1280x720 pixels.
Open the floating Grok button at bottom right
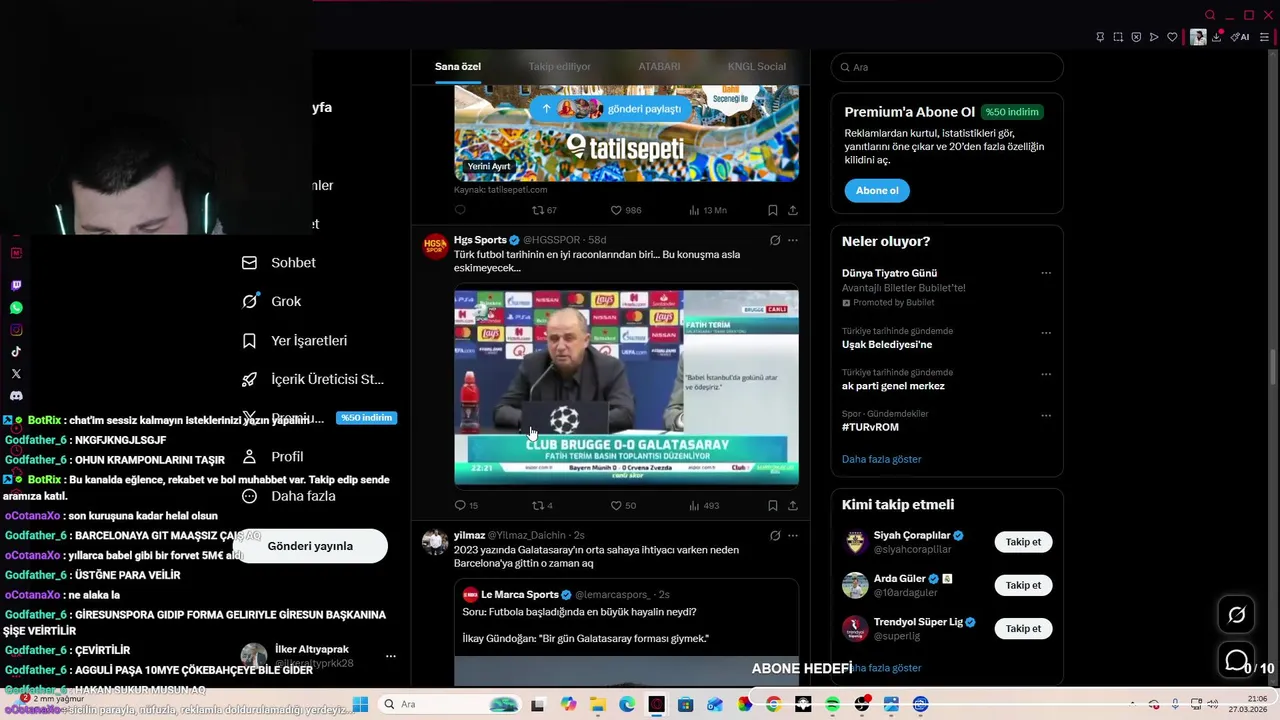(1236, 614)
